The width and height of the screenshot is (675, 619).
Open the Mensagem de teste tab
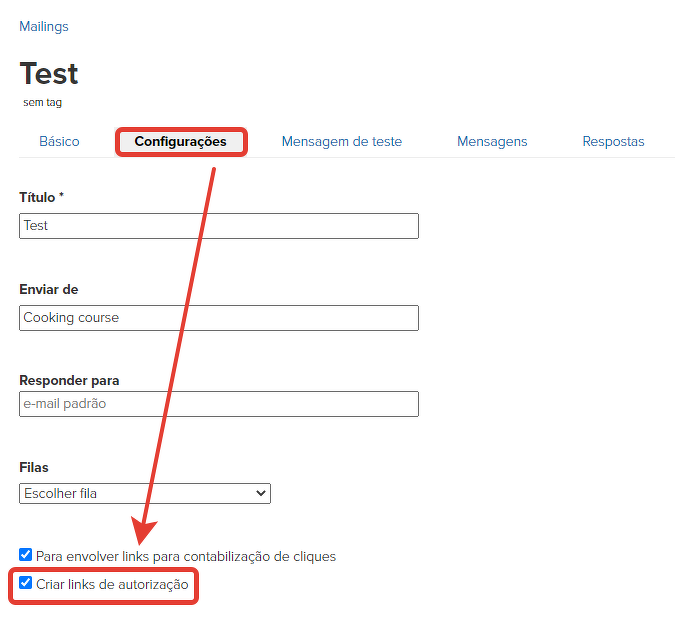[341, 142]
